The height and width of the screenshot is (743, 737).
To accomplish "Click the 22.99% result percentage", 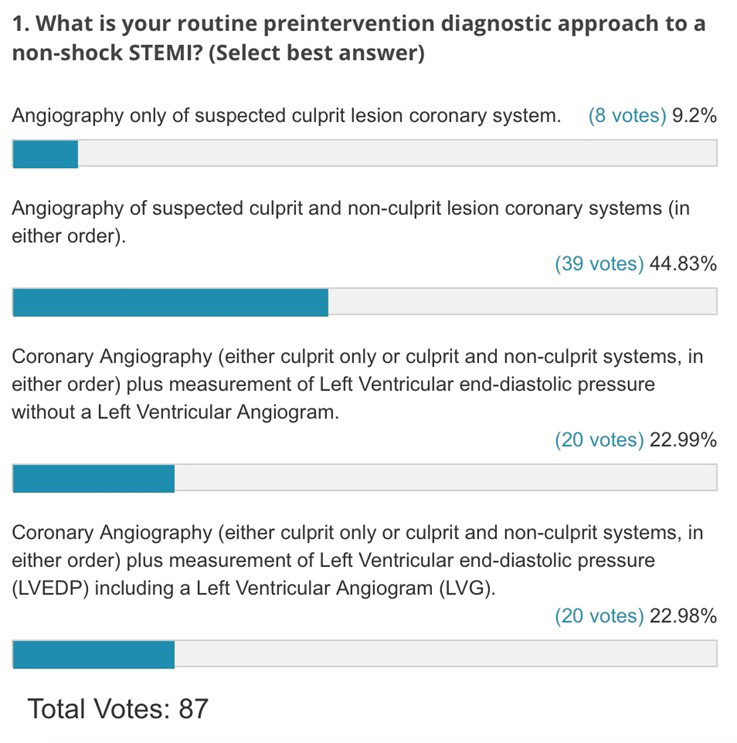I will 682,440.
